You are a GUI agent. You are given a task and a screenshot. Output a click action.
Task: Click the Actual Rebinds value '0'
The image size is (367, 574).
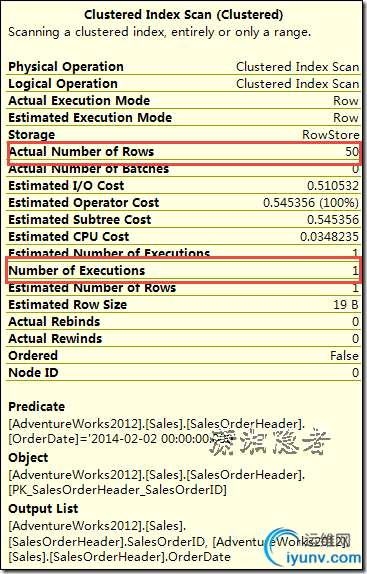point(355,321)
